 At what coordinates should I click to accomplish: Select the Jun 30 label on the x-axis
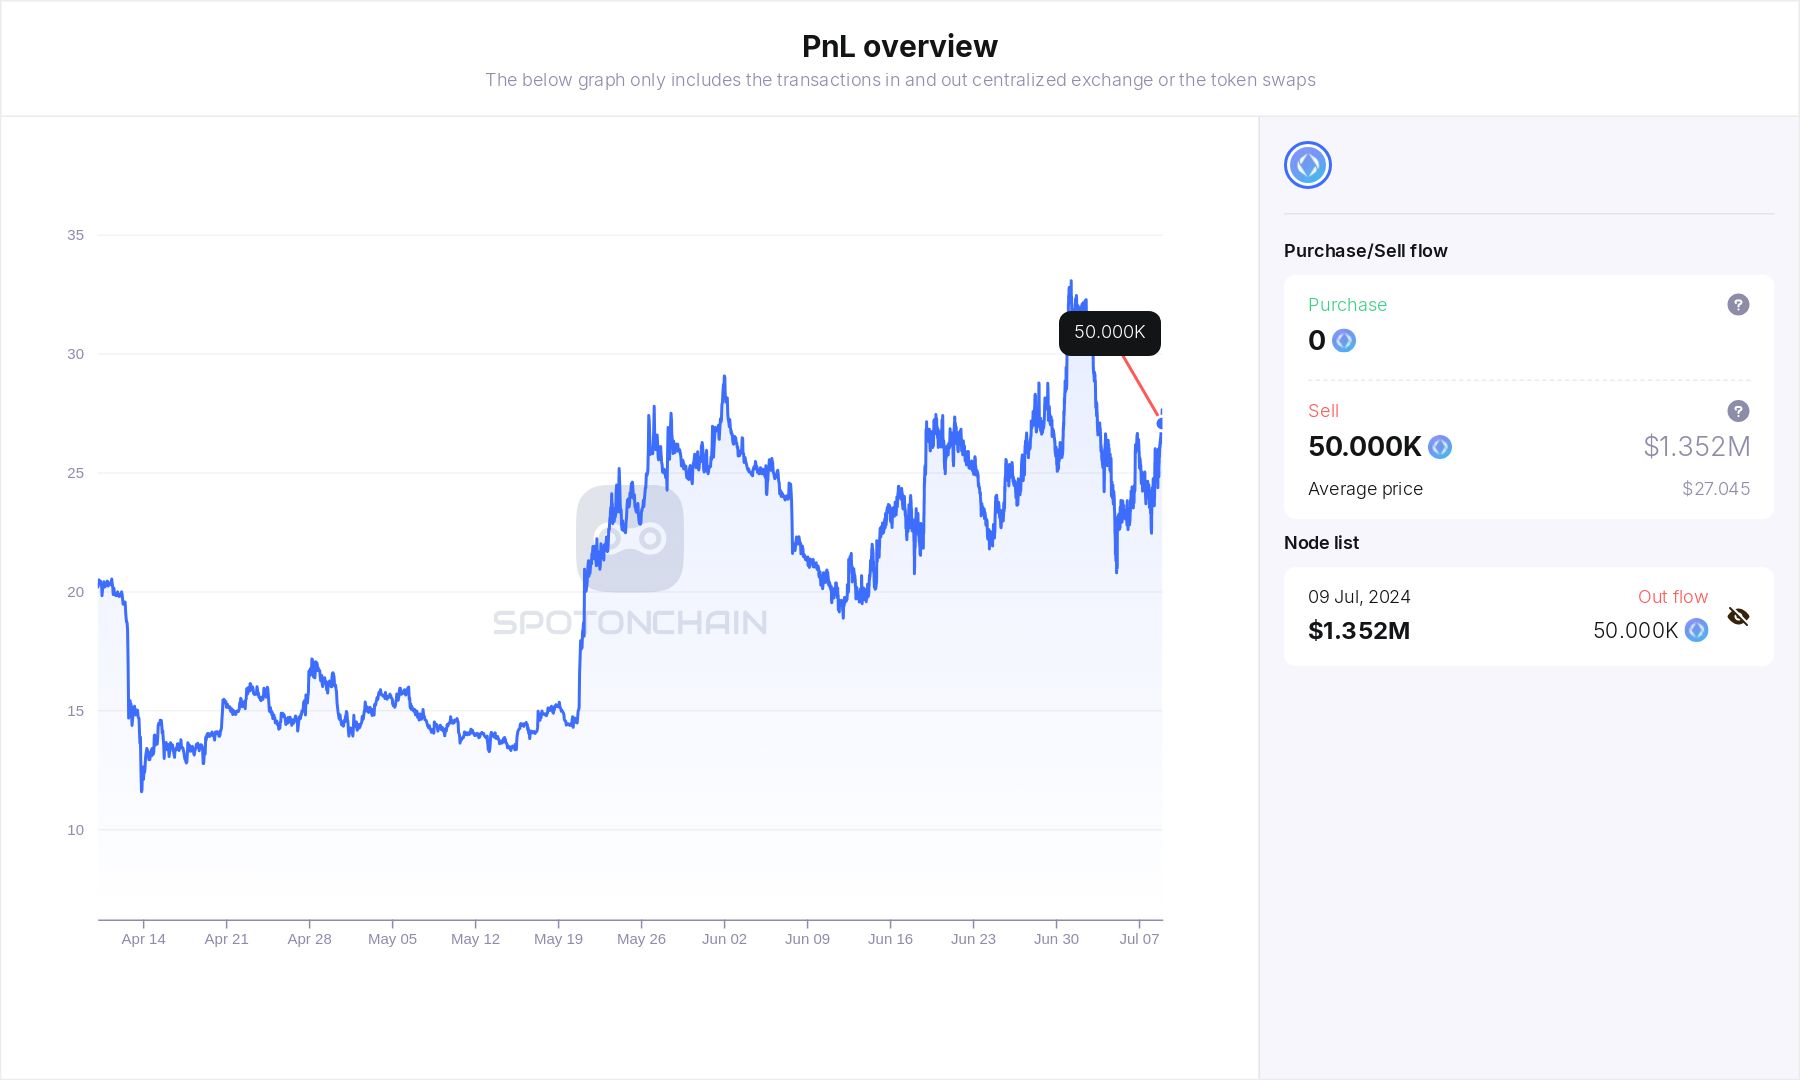click(x=1057, y=938)
